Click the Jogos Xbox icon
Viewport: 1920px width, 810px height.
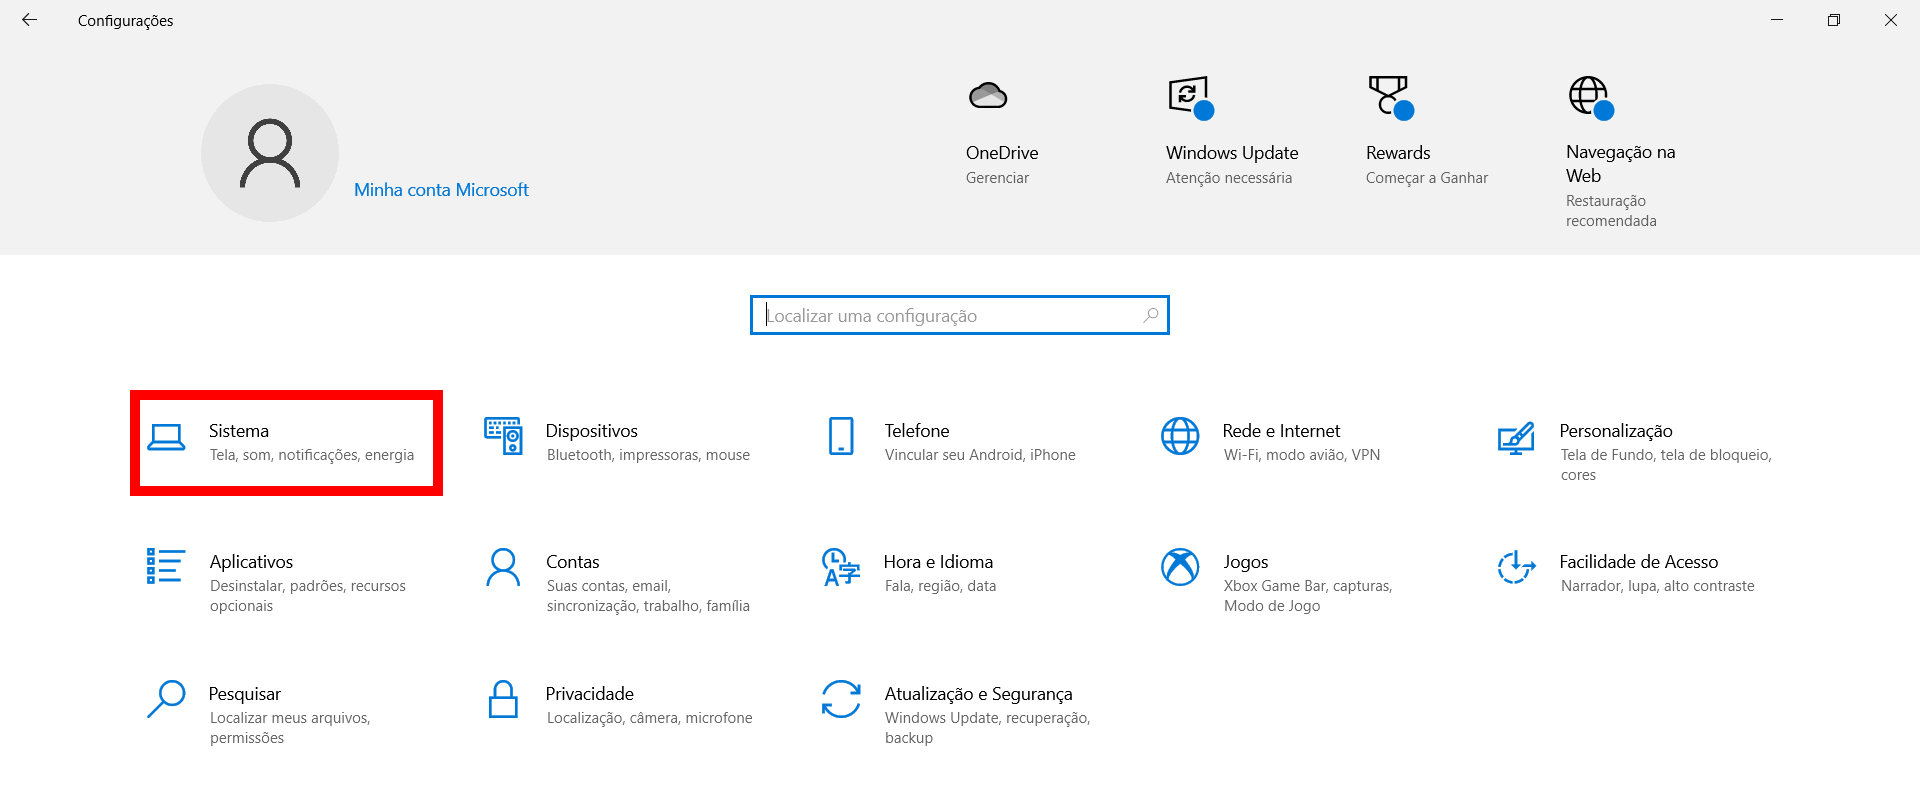point(1180,567)
